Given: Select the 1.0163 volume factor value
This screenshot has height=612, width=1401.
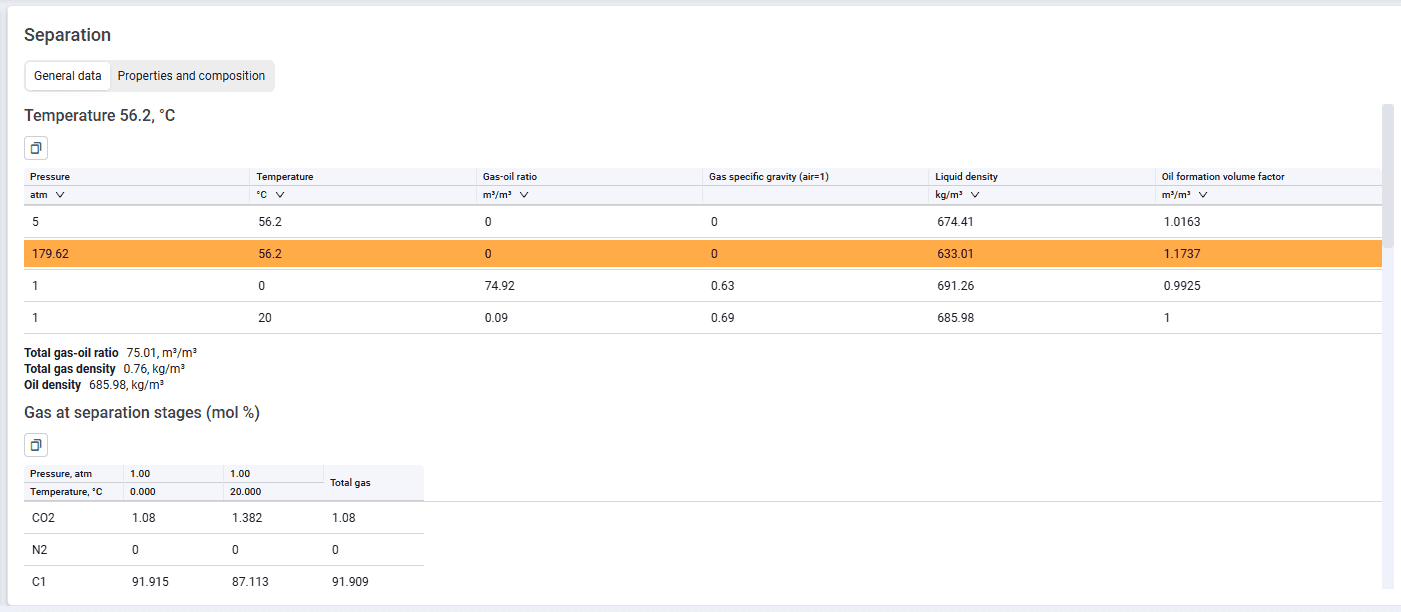Looking at the screenshot, I should (x=1182, y=222).
